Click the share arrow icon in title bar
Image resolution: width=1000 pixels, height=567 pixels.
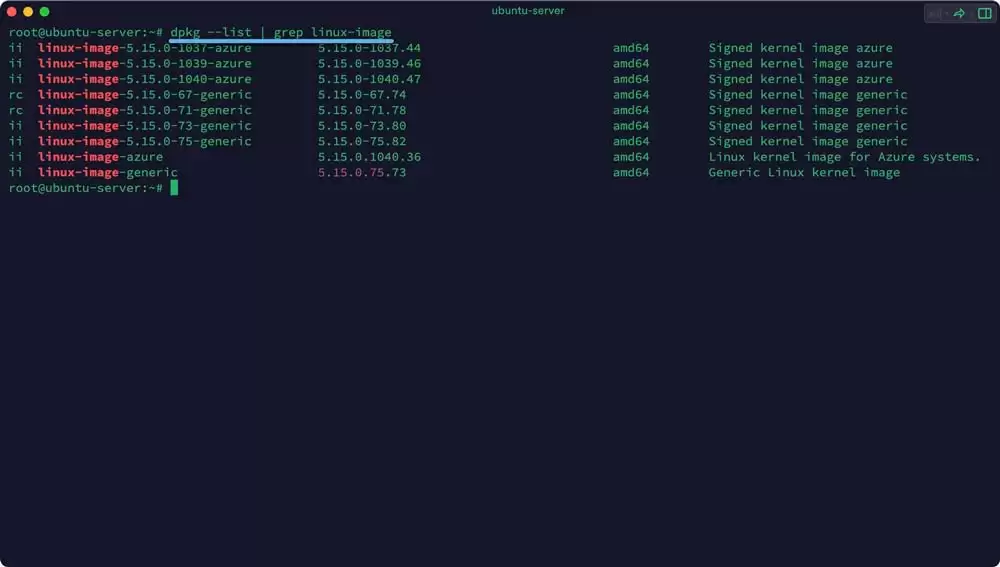[x=959, y=13]
